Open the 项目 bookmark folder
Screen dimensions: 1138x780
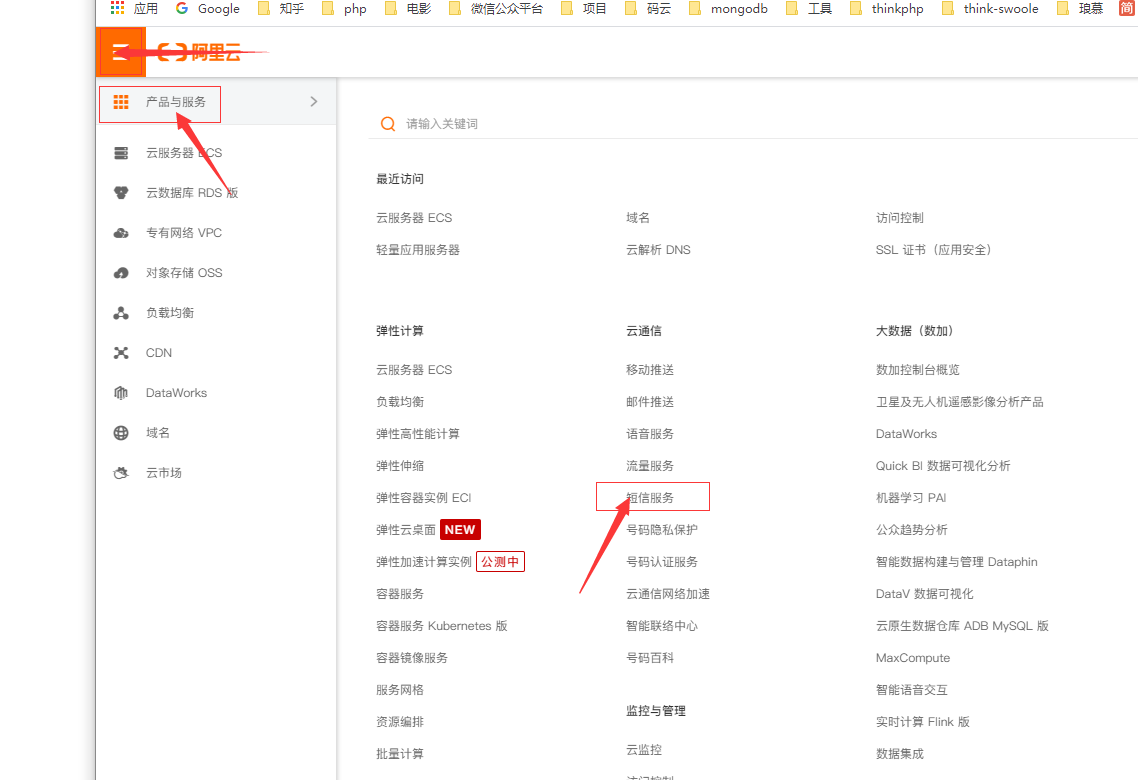click(x=584, y=9)
